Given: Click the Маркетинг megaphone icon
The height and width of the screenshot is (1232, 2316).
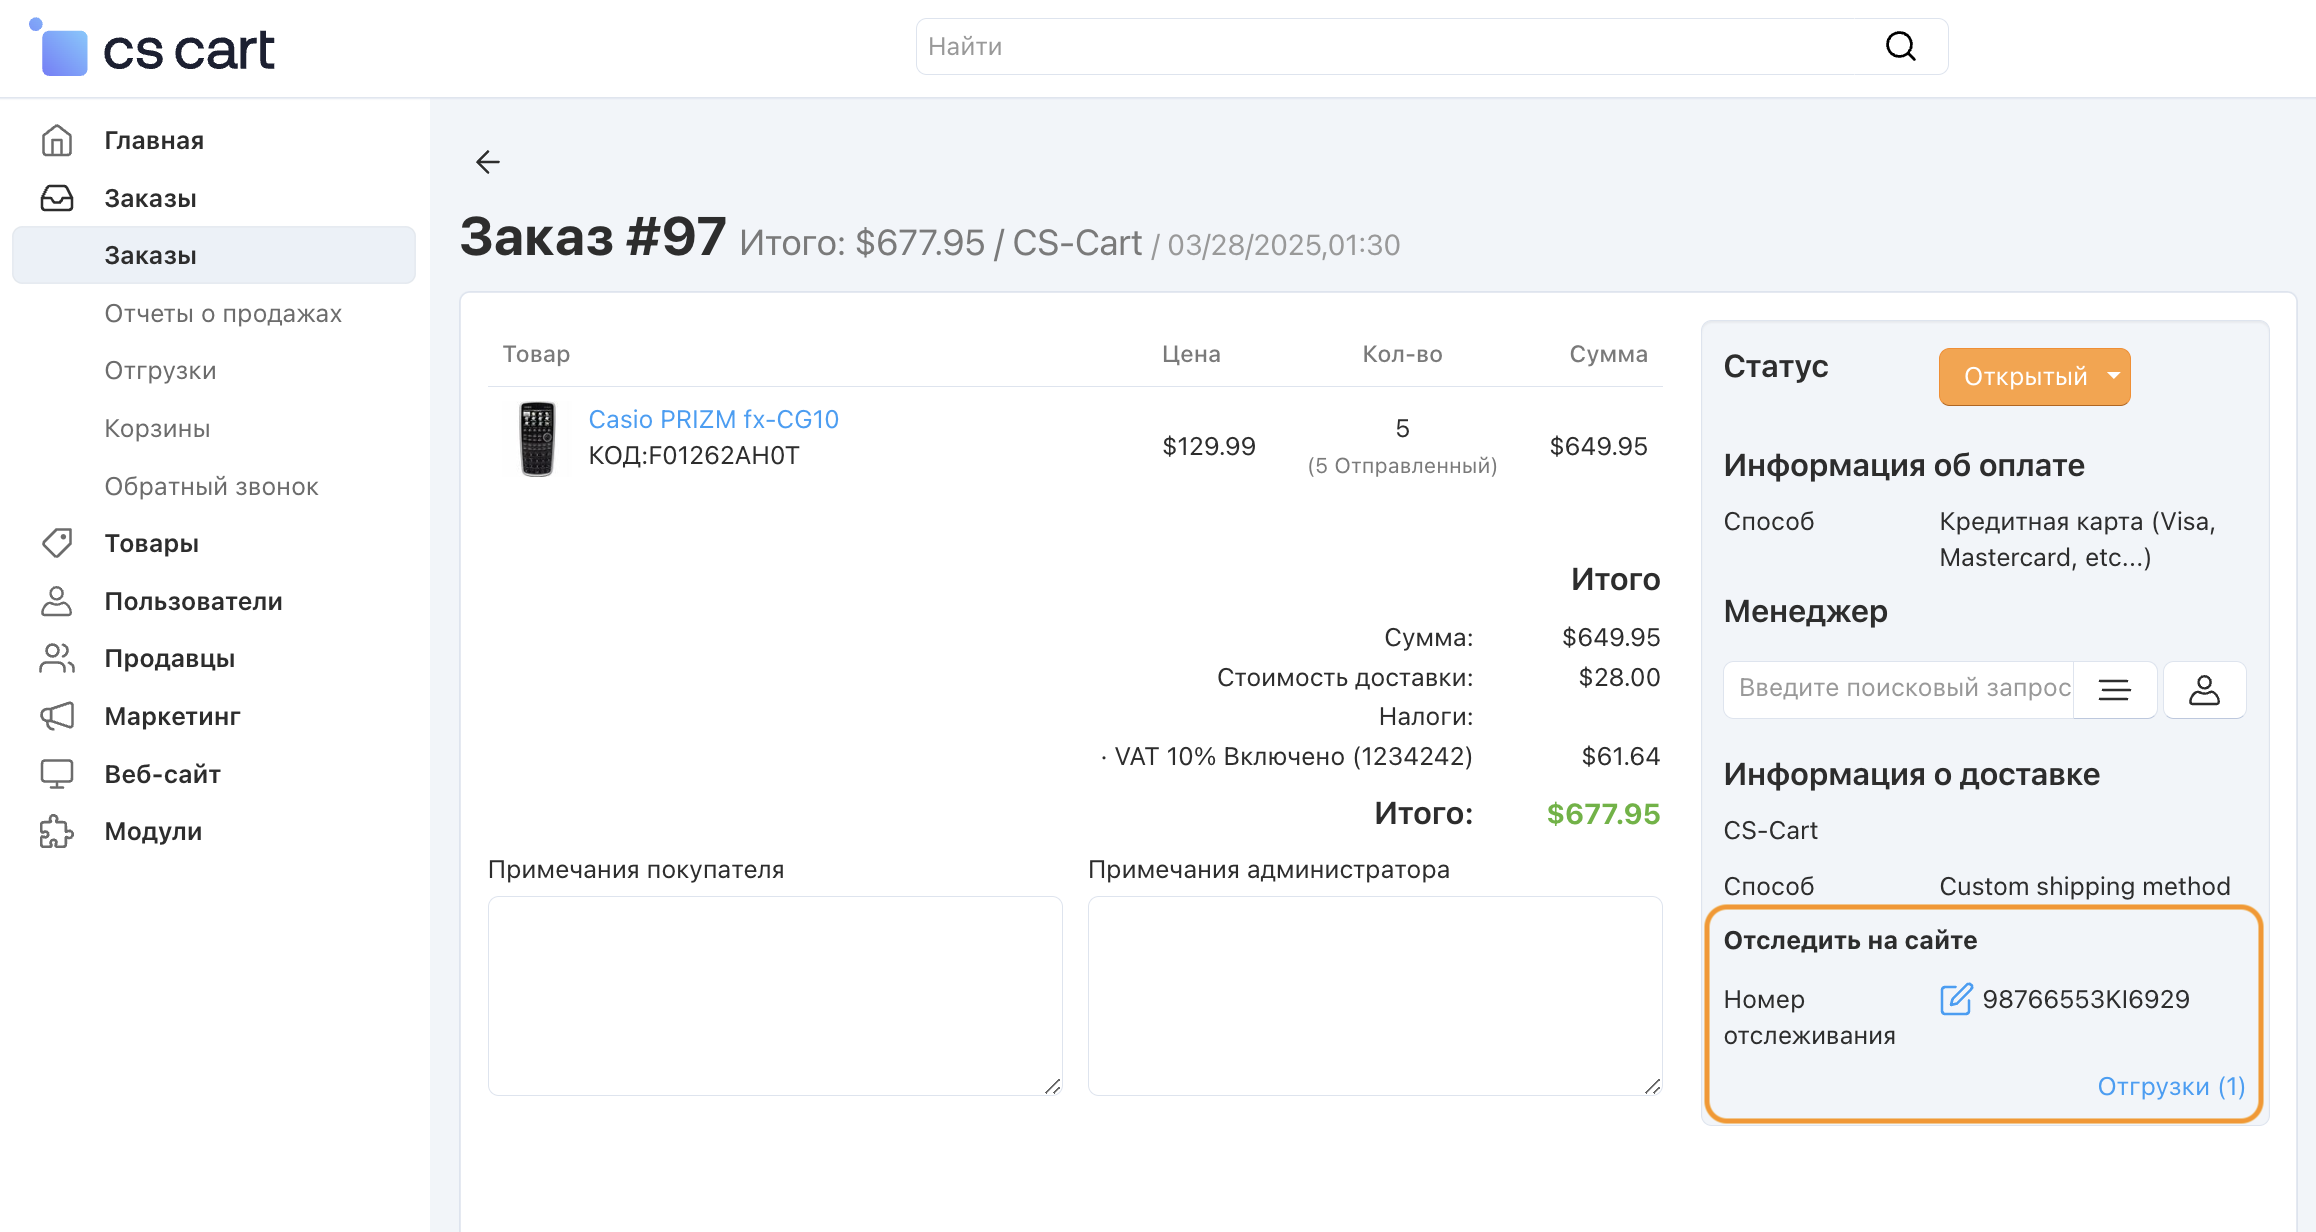Looking at the screenshot, I should tap(57, 716).
